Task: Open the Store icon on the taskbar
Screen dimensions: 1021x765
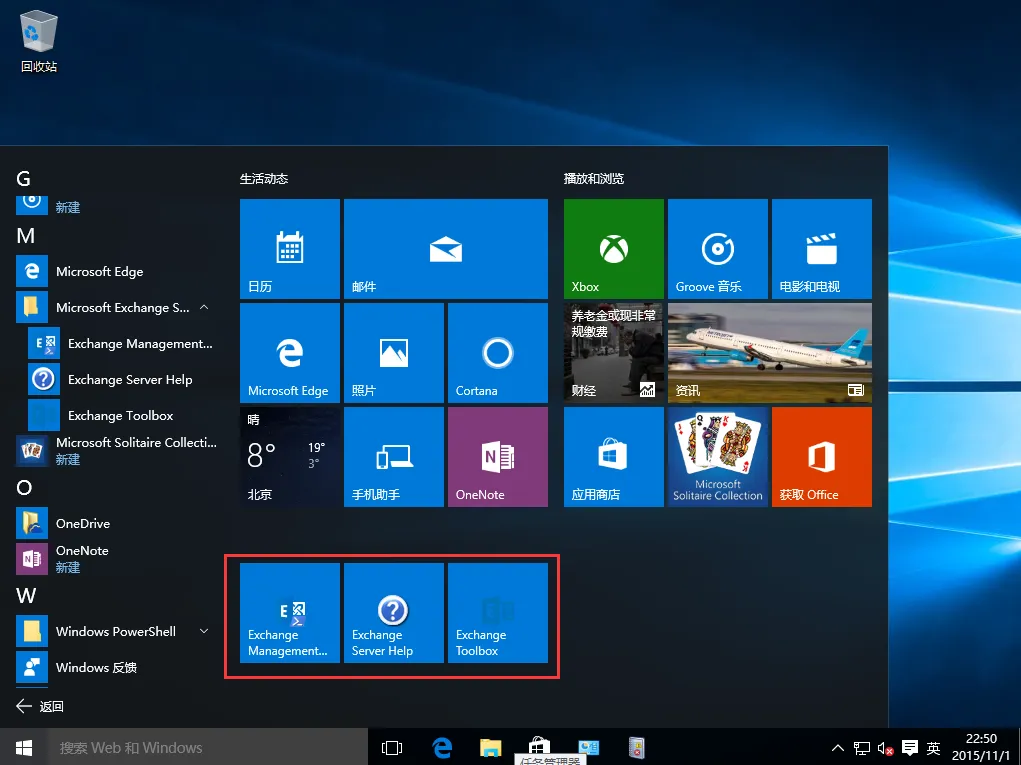Action: 540,745
